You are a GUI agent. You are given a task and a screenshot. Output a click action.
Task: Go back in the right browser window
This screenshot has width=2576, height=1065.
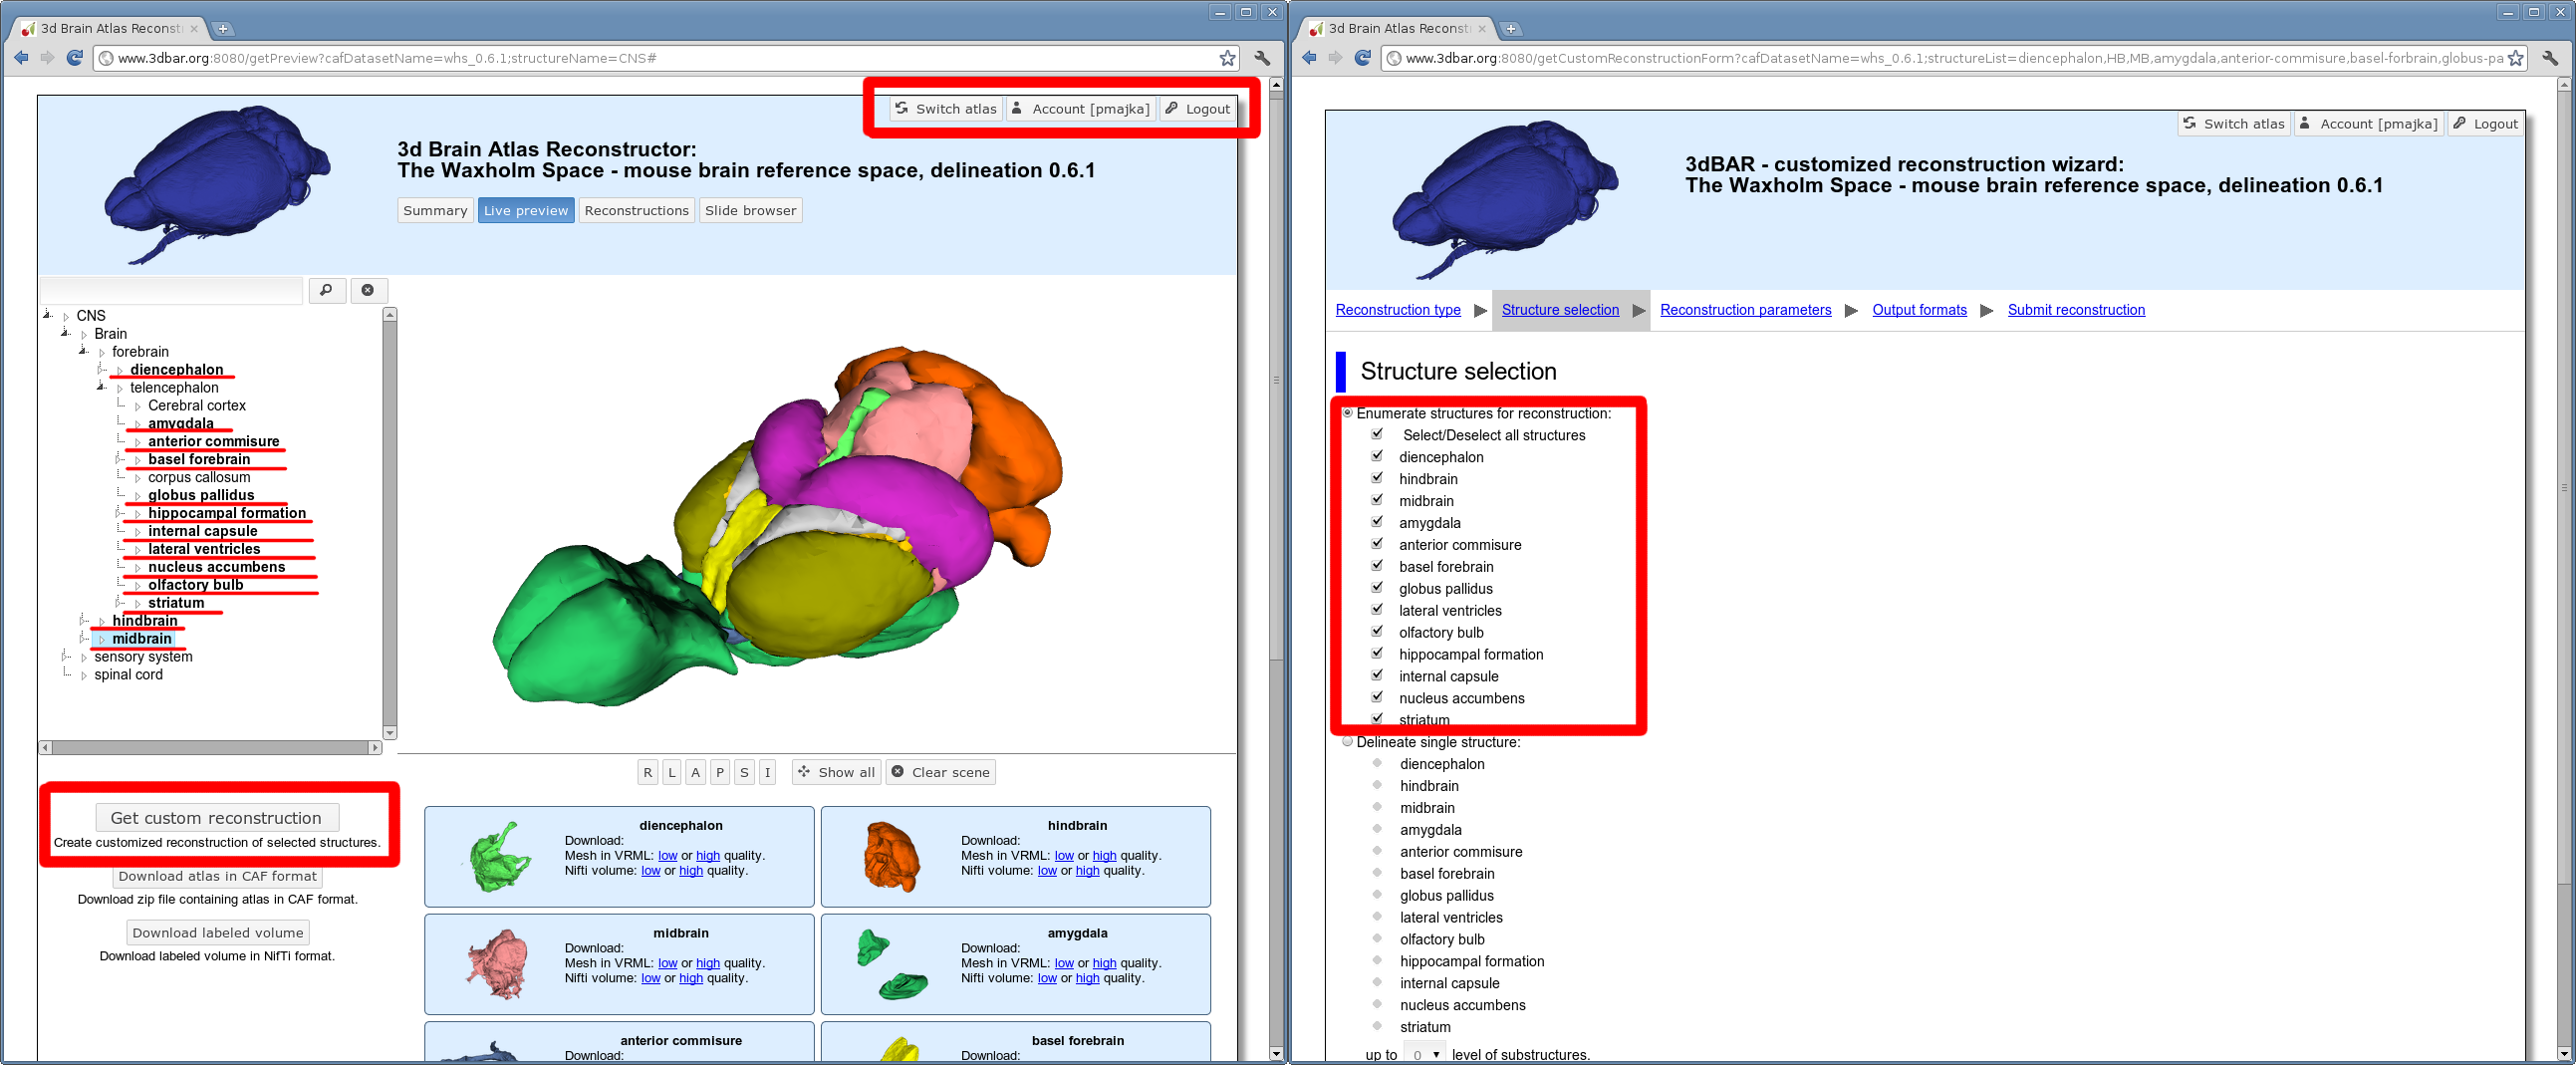tap(1309, 58)
